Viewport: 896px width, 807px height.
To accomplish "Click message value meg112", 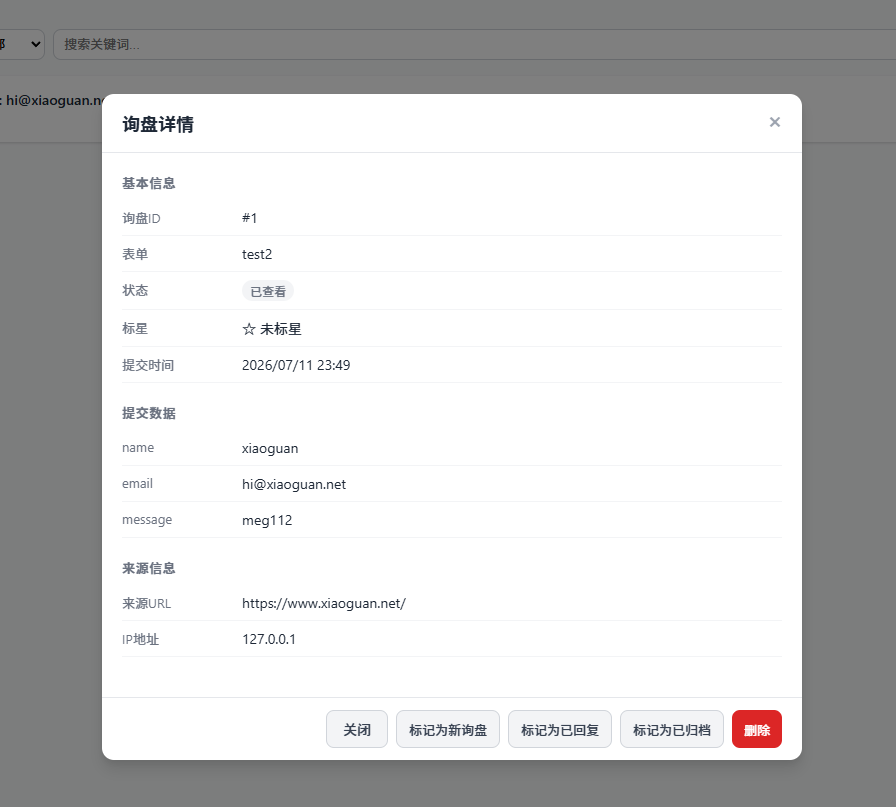I will click(267, 521).
